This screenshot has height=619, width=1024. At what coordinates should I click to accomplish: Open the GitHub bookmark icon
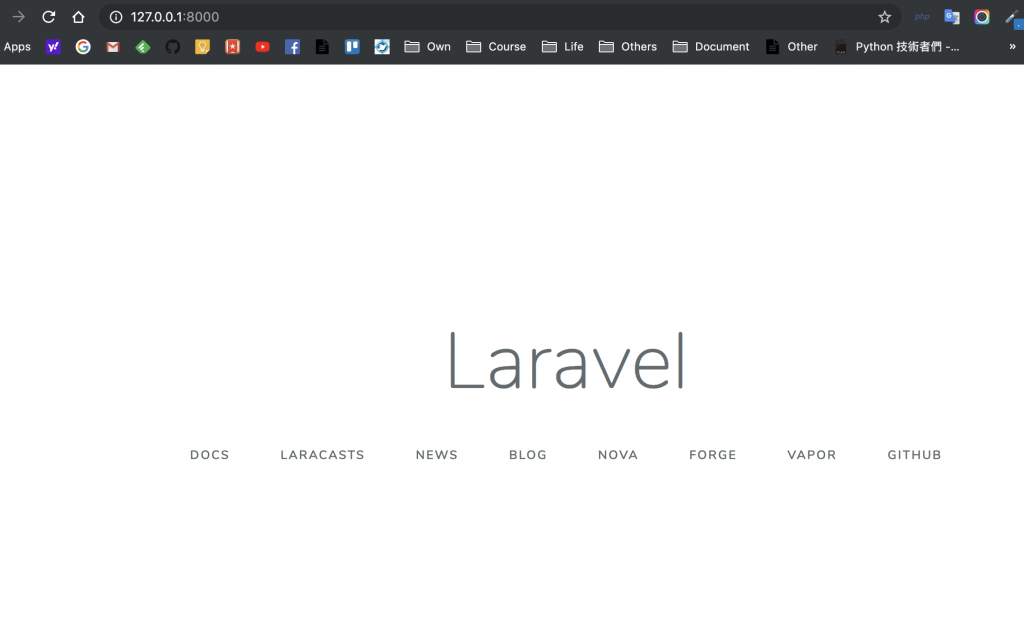click(x=172, y=46)
